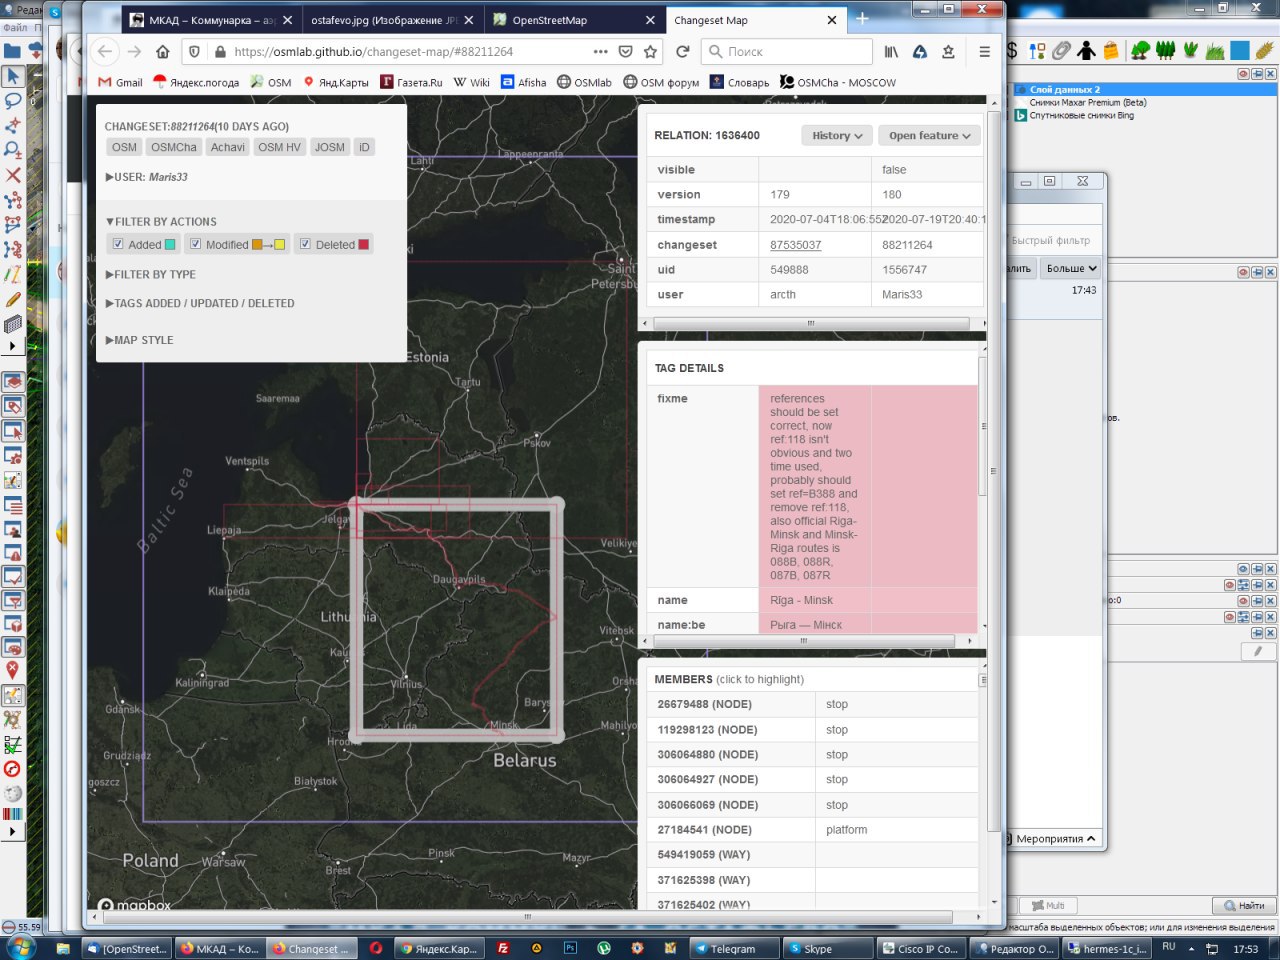
Task: Activate the JOSM red X delete tool
Action: [x=13, y=175]
